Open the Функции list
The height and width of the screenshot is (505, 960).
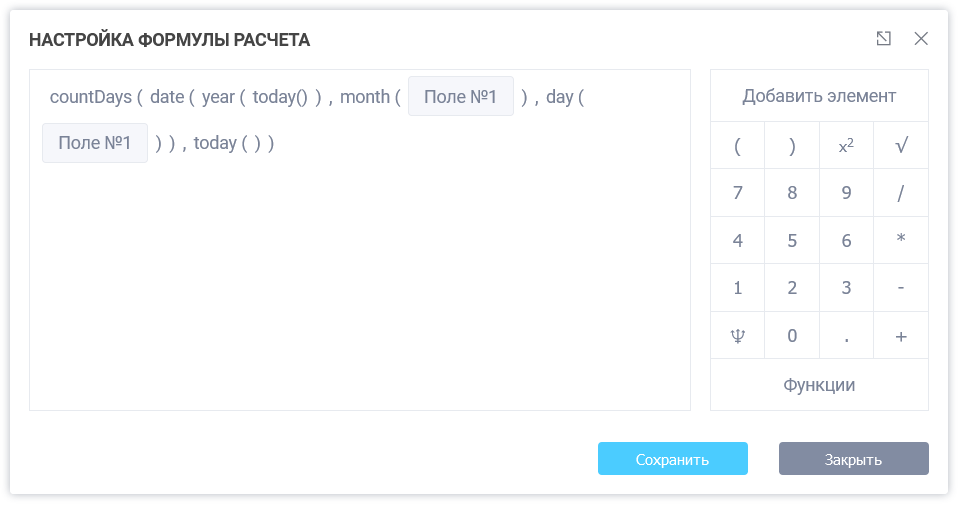(x=819, y=385)
